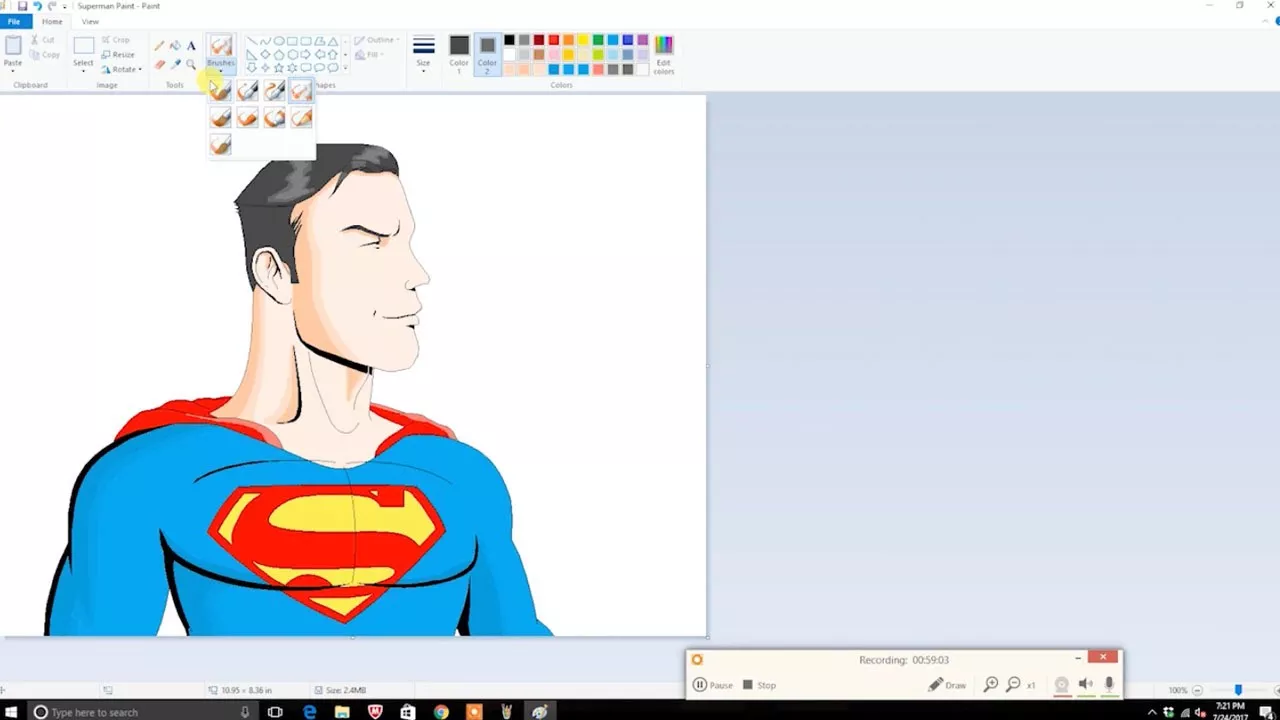Select the Eraser tool
Screen dimensions: 1280x720
pyautogui.click(x=159, y=64)
